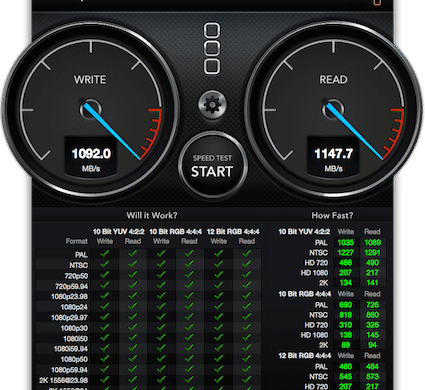Click 1080p29.97 row 10 Bit YUV Write checkmark
The width and height of the screenshot is (425, 390).
[105, 317]
